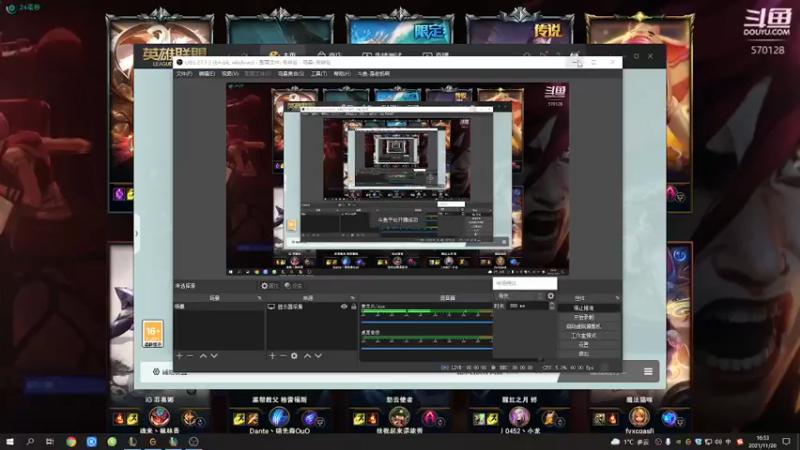Click the 停止推流 stop streaming button
This screenshot has height=450, width=800.
[x=589, y=308]
